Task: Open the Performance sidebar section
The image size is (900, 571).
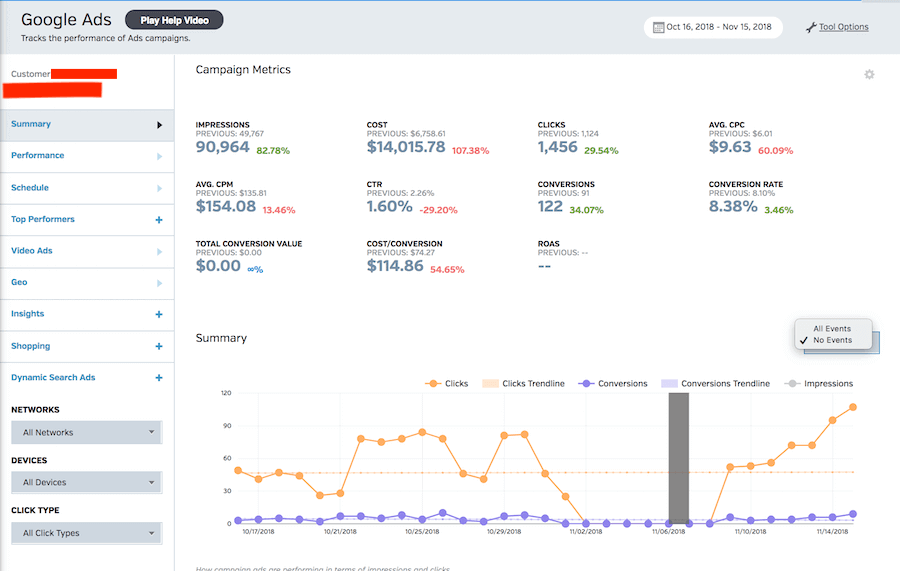Action: (38, 156)
